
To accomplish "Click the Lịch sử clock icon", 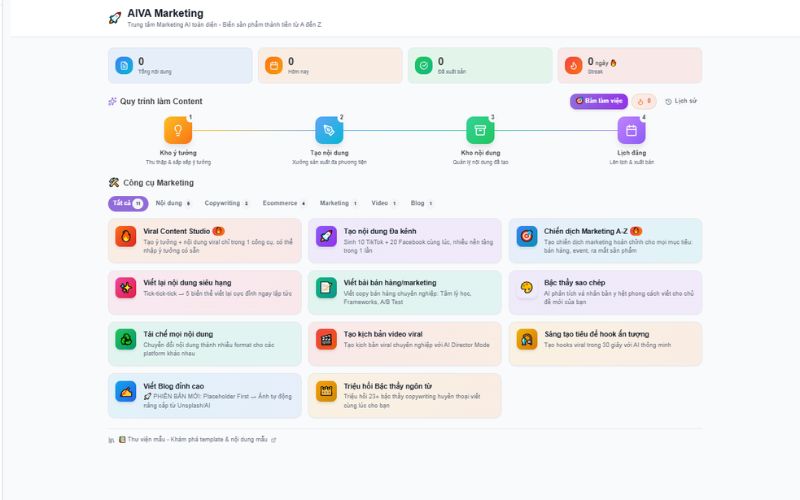I will point(668,102).
